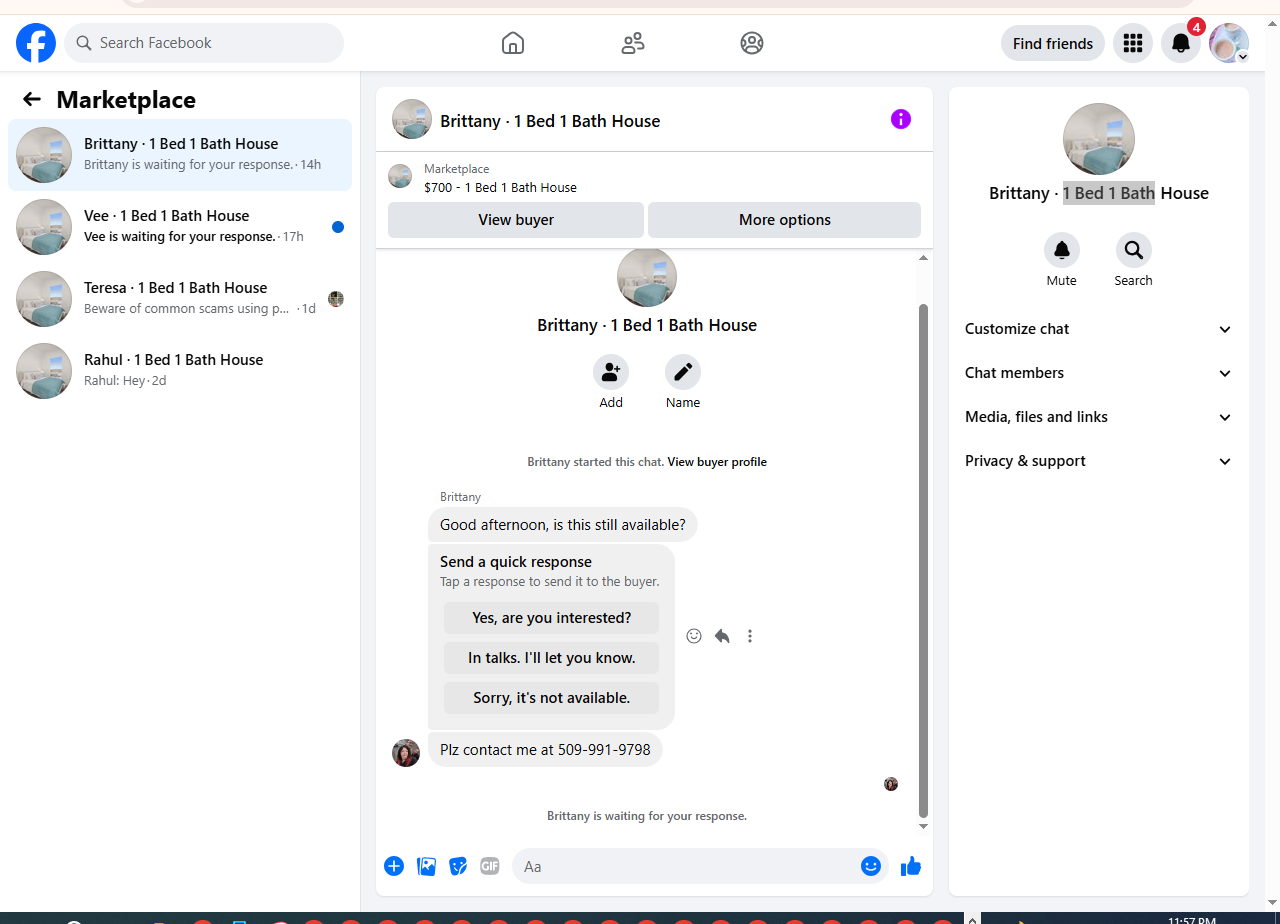Click Find friends button

point(1053,43)
